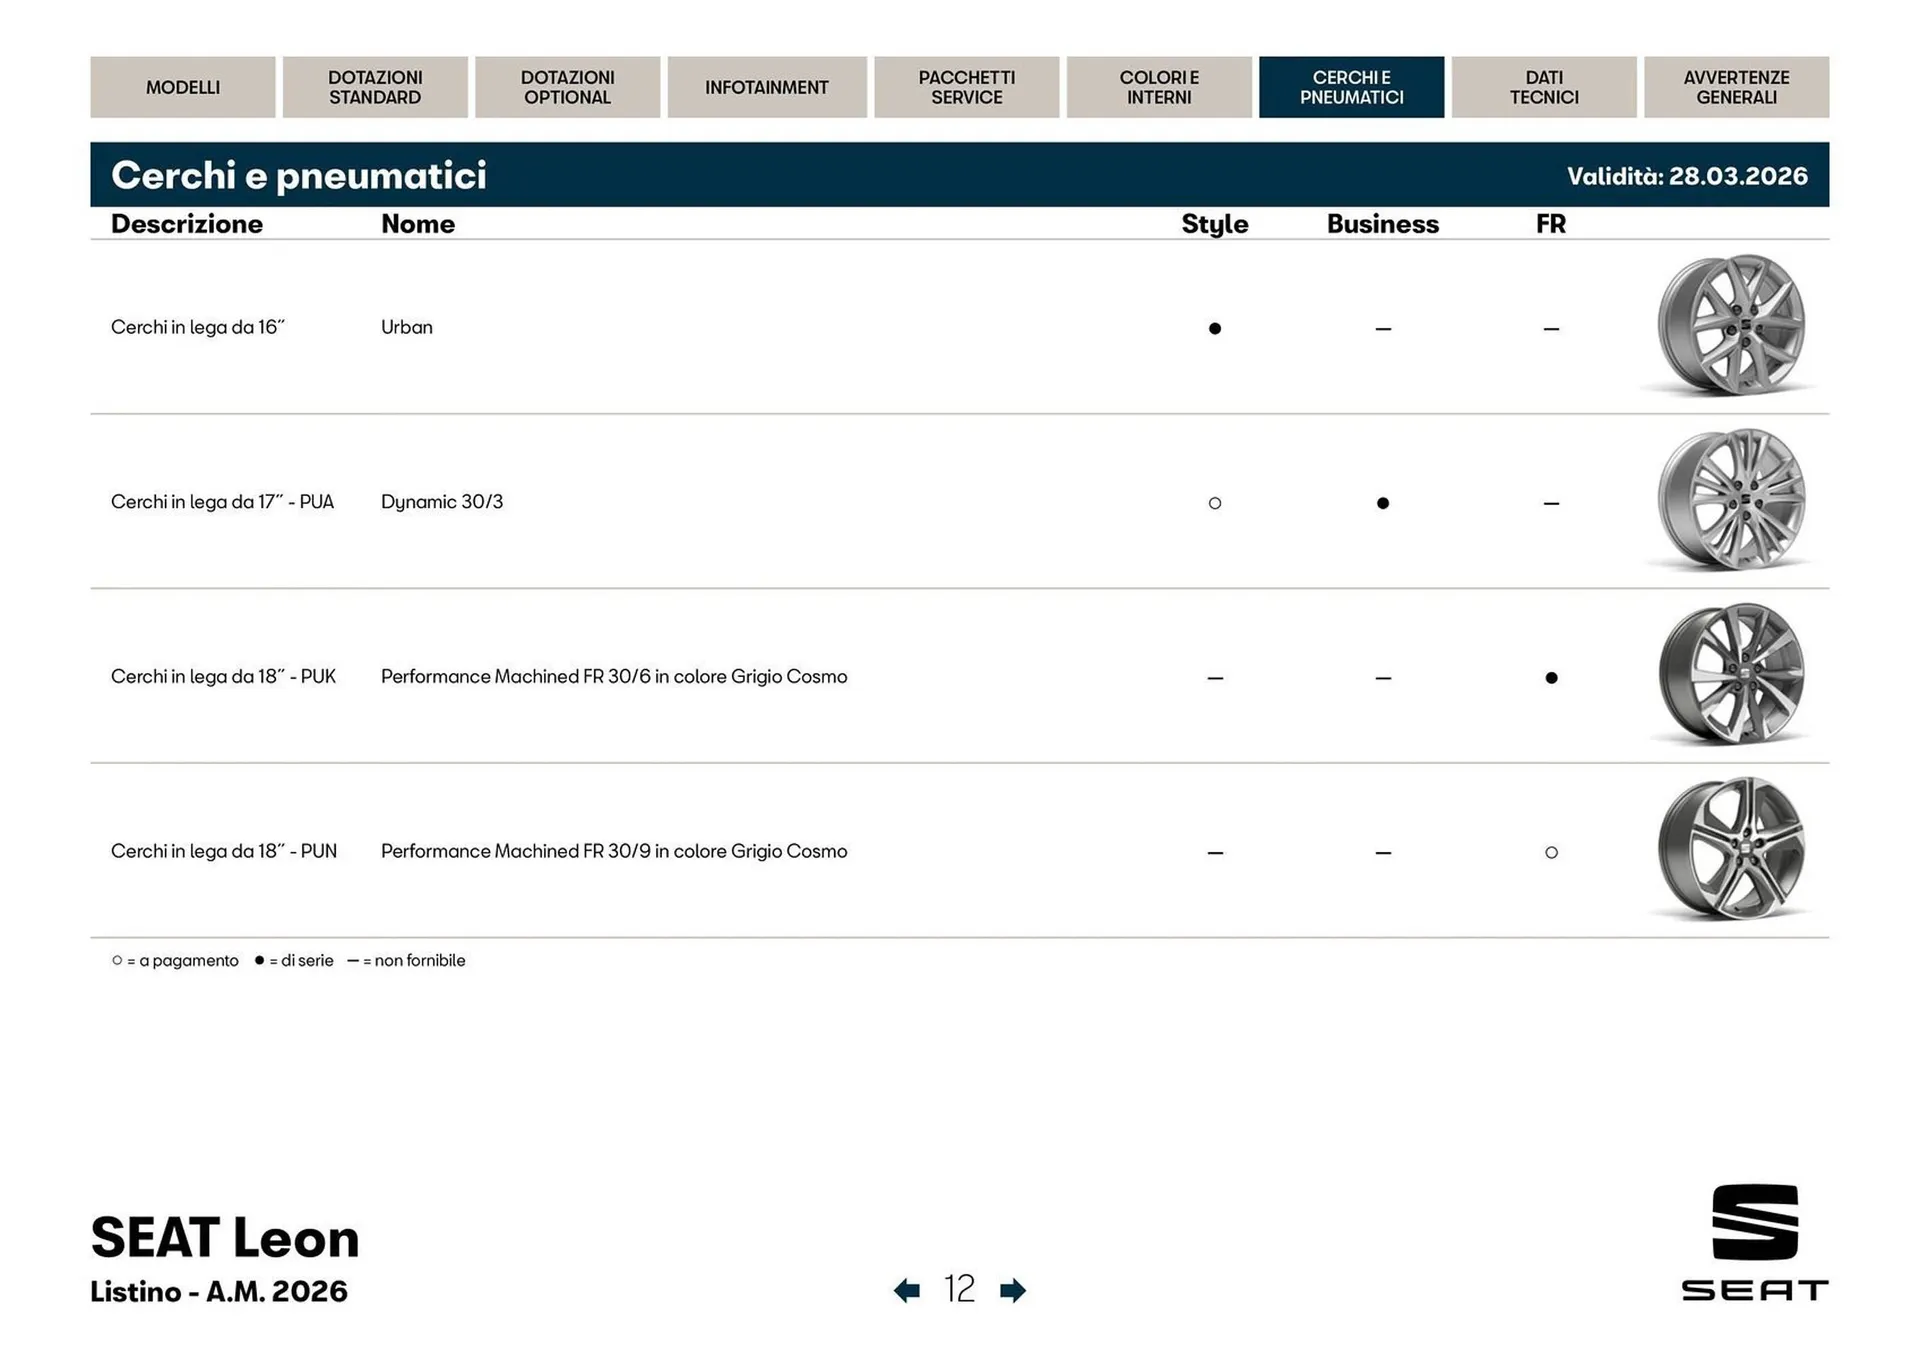
Task: Click Style standard dot for Urban wheels
Action: (x=1215, y=328)
